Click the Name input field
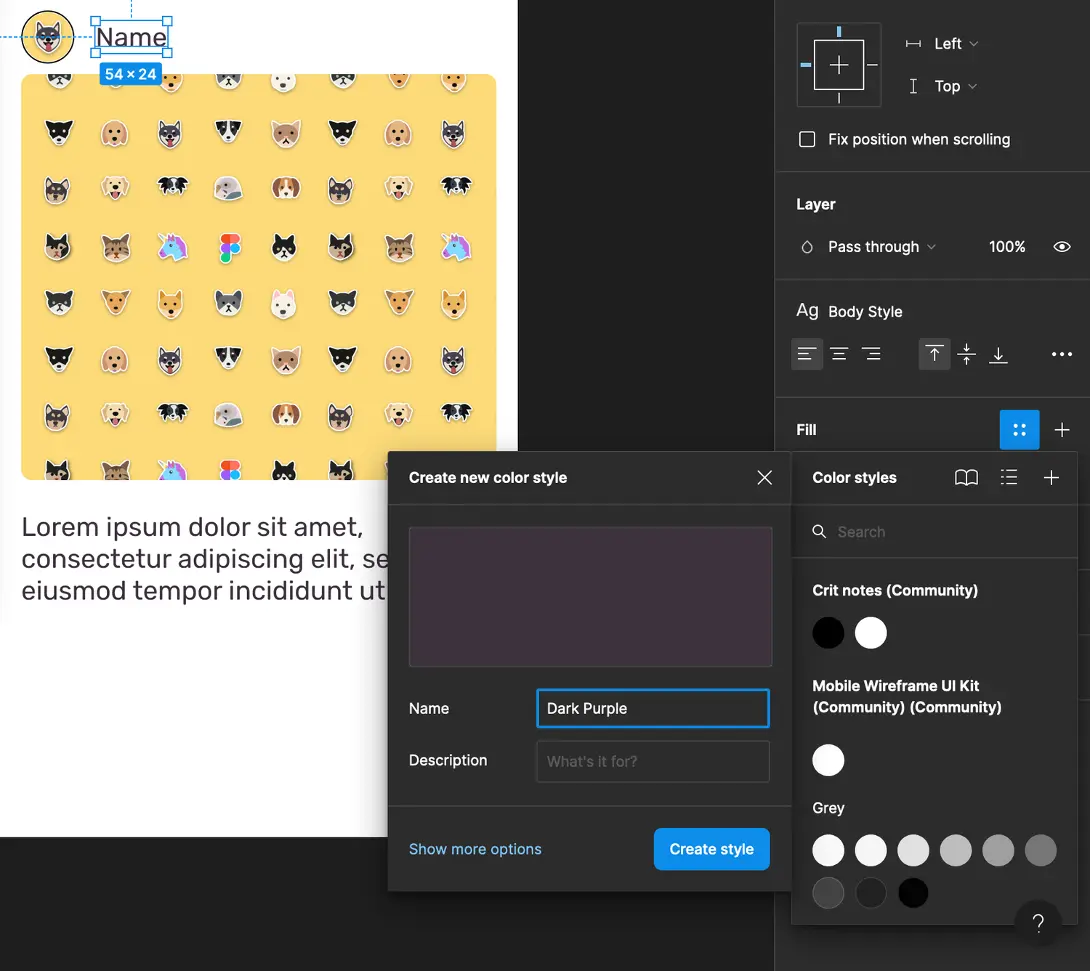This screenshot has width=1090, height=971. point(653,708)
